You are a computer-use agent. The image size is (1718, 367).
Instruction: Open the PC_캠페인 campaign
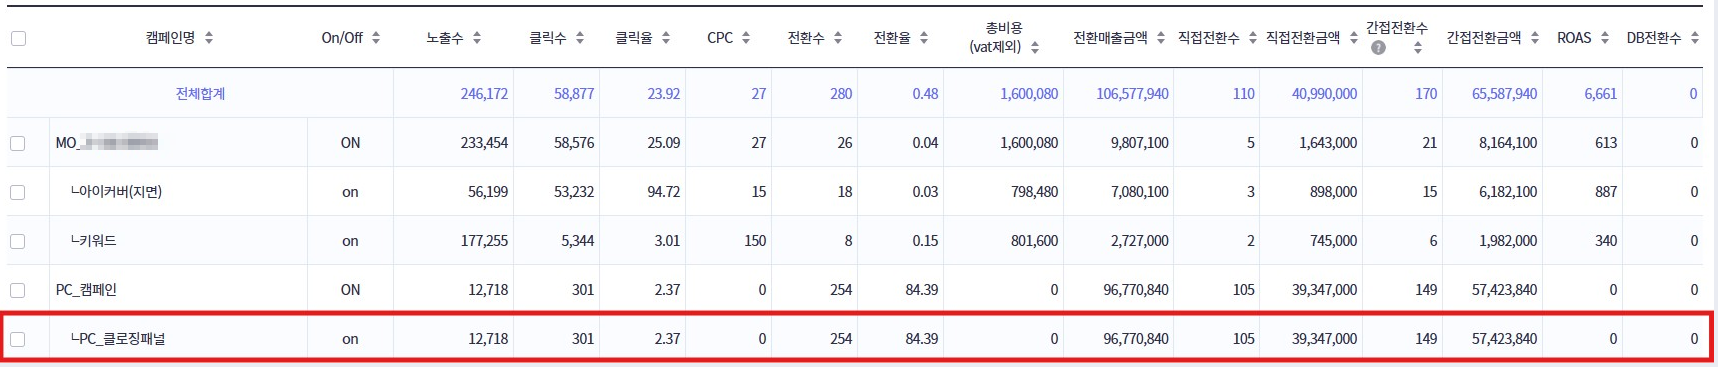(86, 290)
